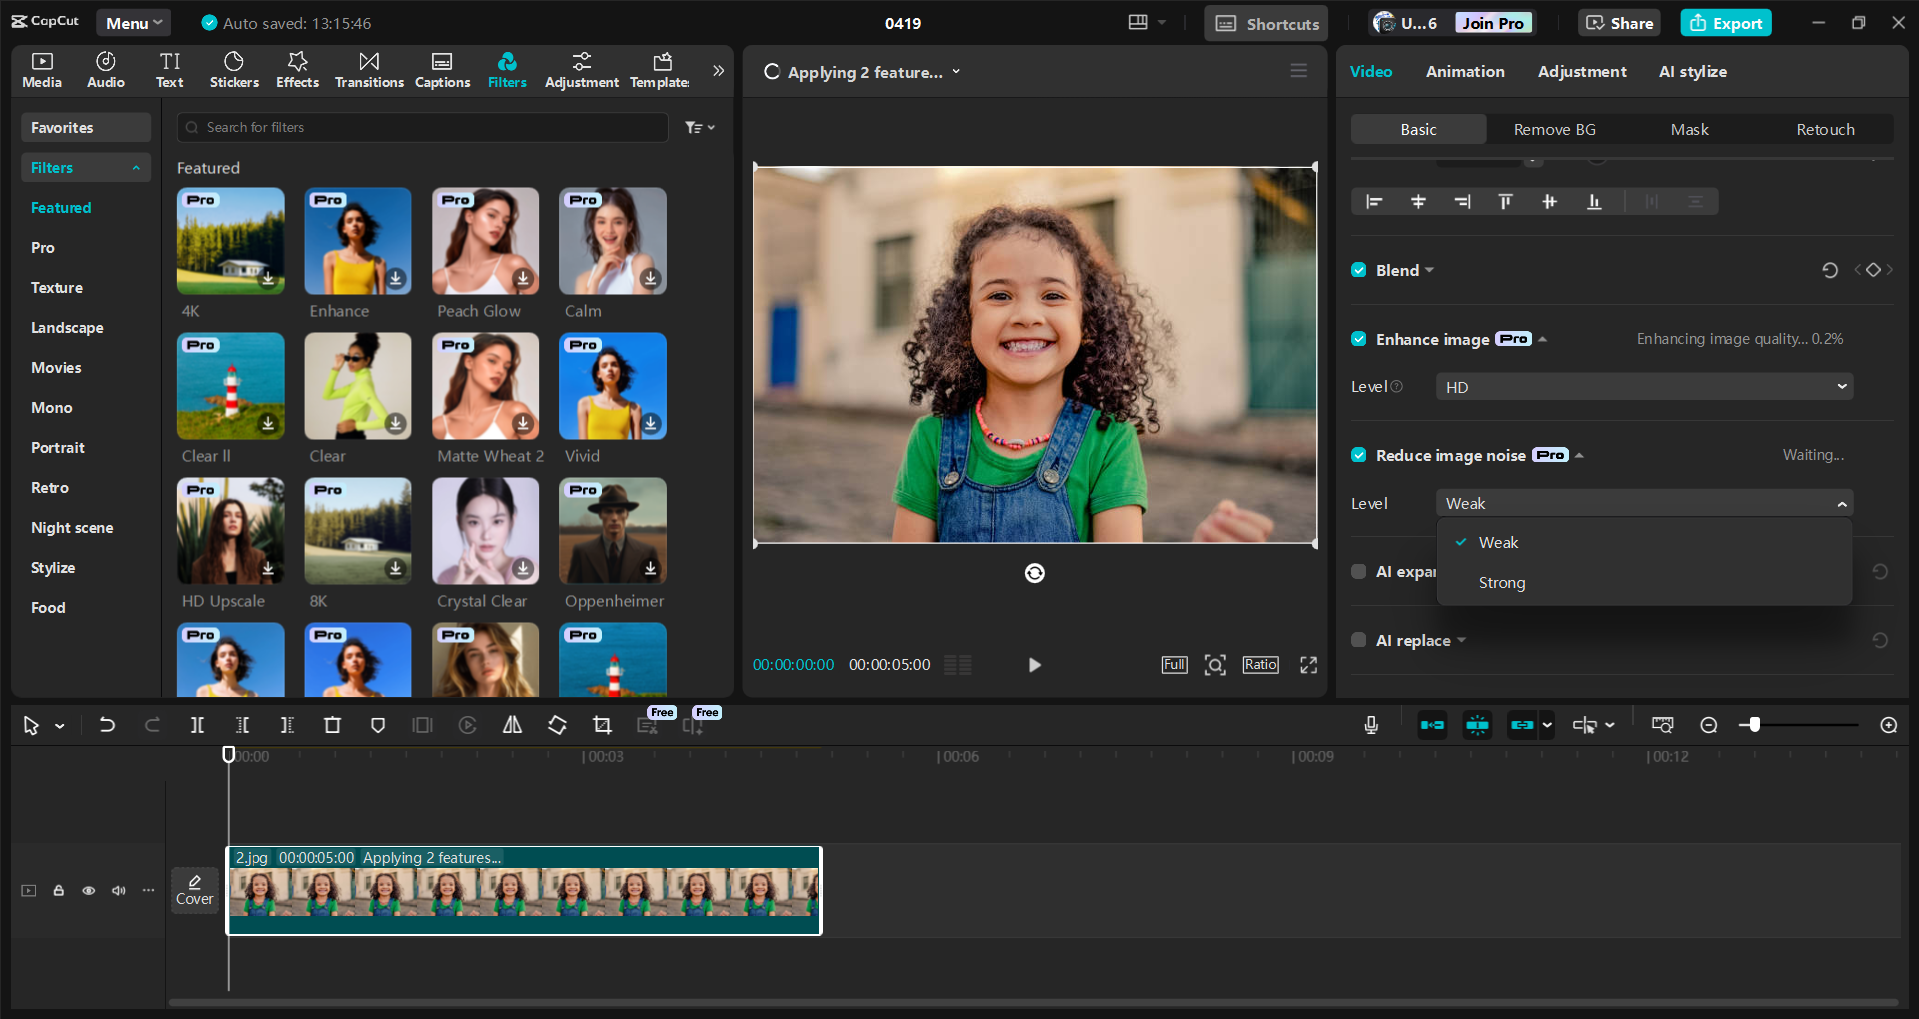
Task: Switch to the Animation tab
Action: coord(1464,71)
